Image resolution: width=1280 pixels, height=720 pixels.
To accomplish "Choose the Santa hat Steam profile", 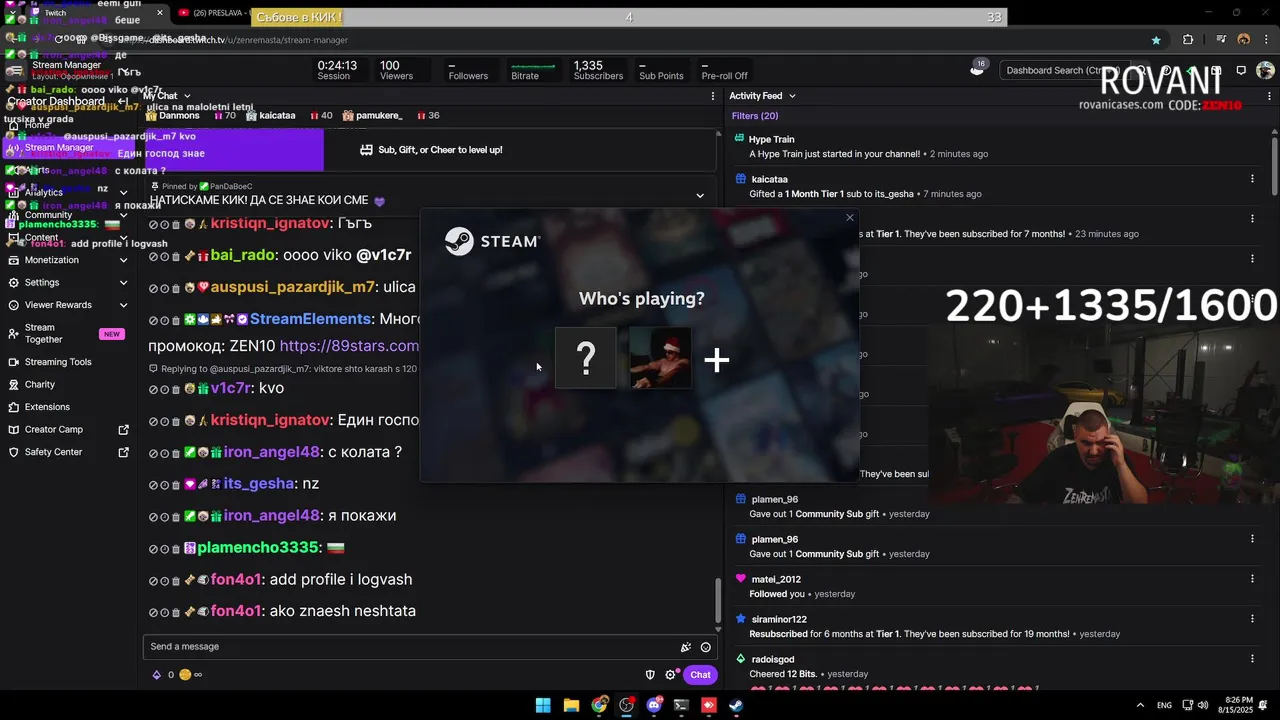I will tap(660, 358).
